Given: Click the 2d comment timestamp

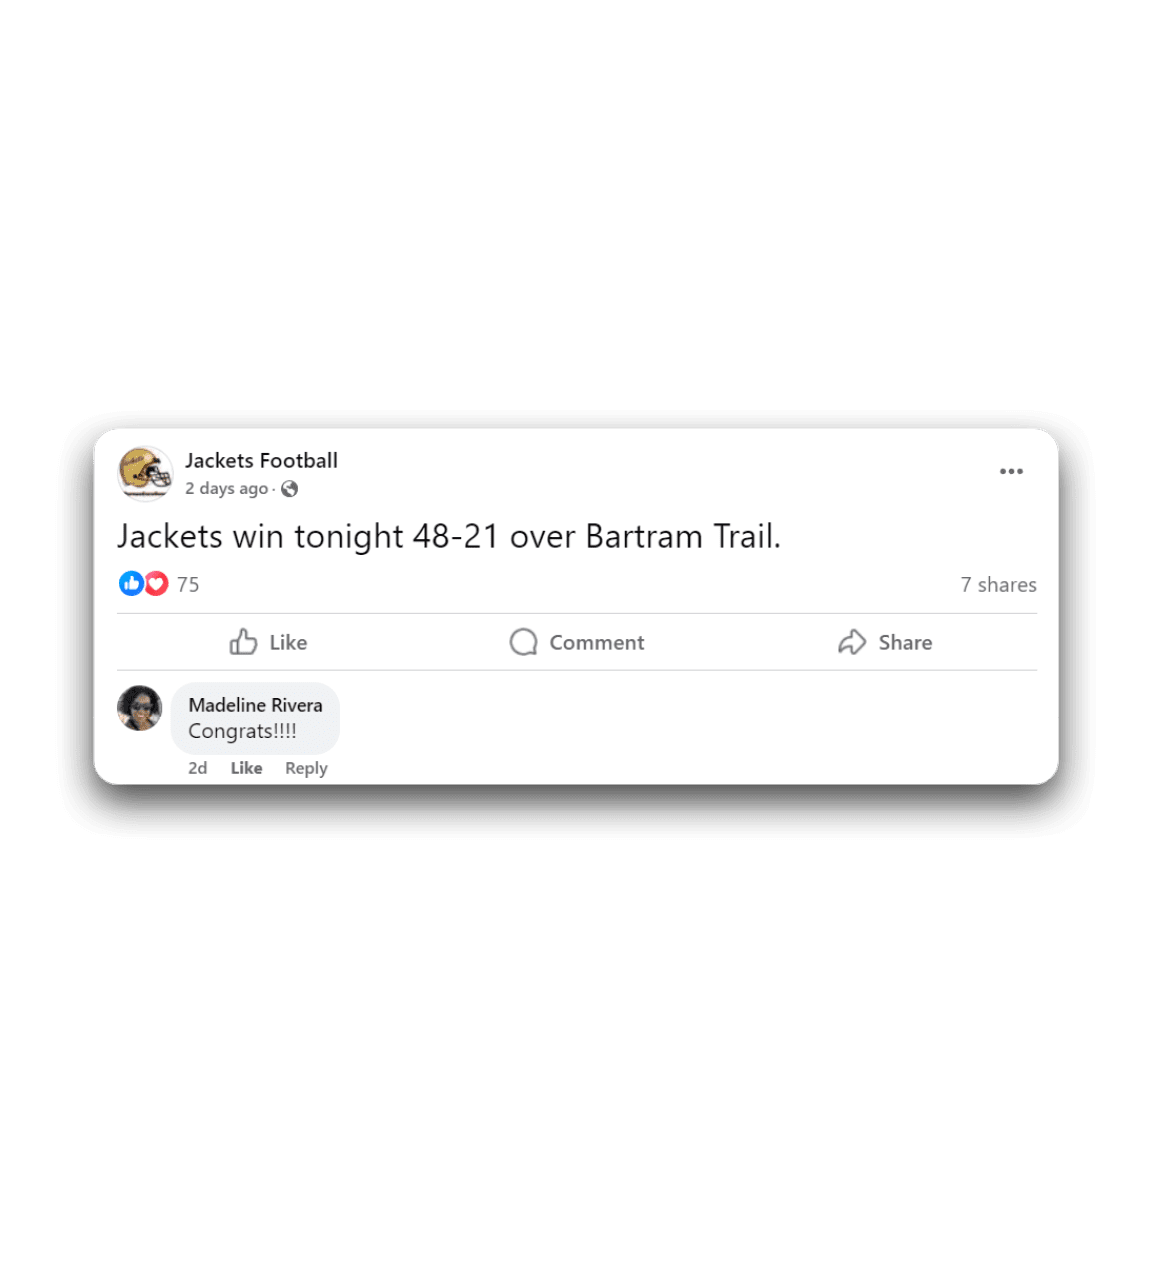Looking at the screenshot, I should point(198,768).
